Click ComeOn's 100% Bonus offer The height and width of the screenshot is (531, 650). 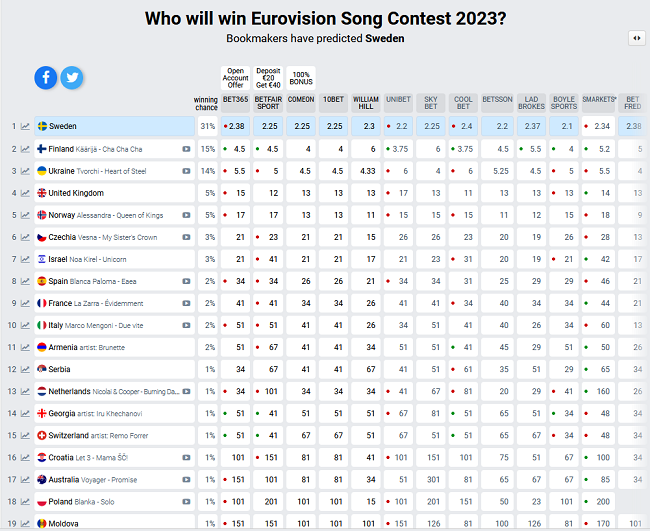(301, 78)
